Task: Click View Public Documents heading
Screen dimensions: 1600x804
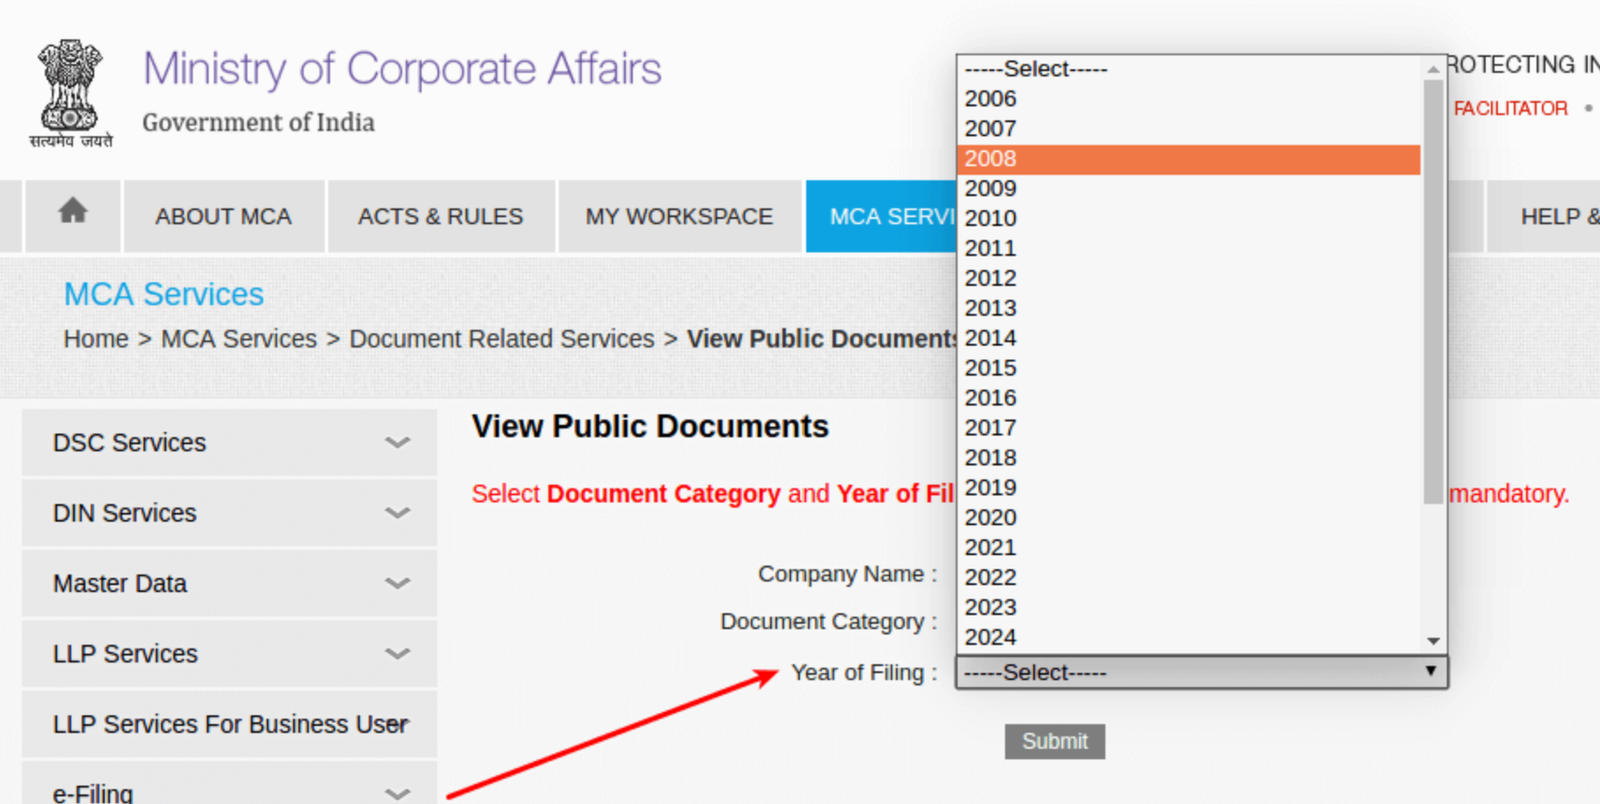Action: coord(650,426)
